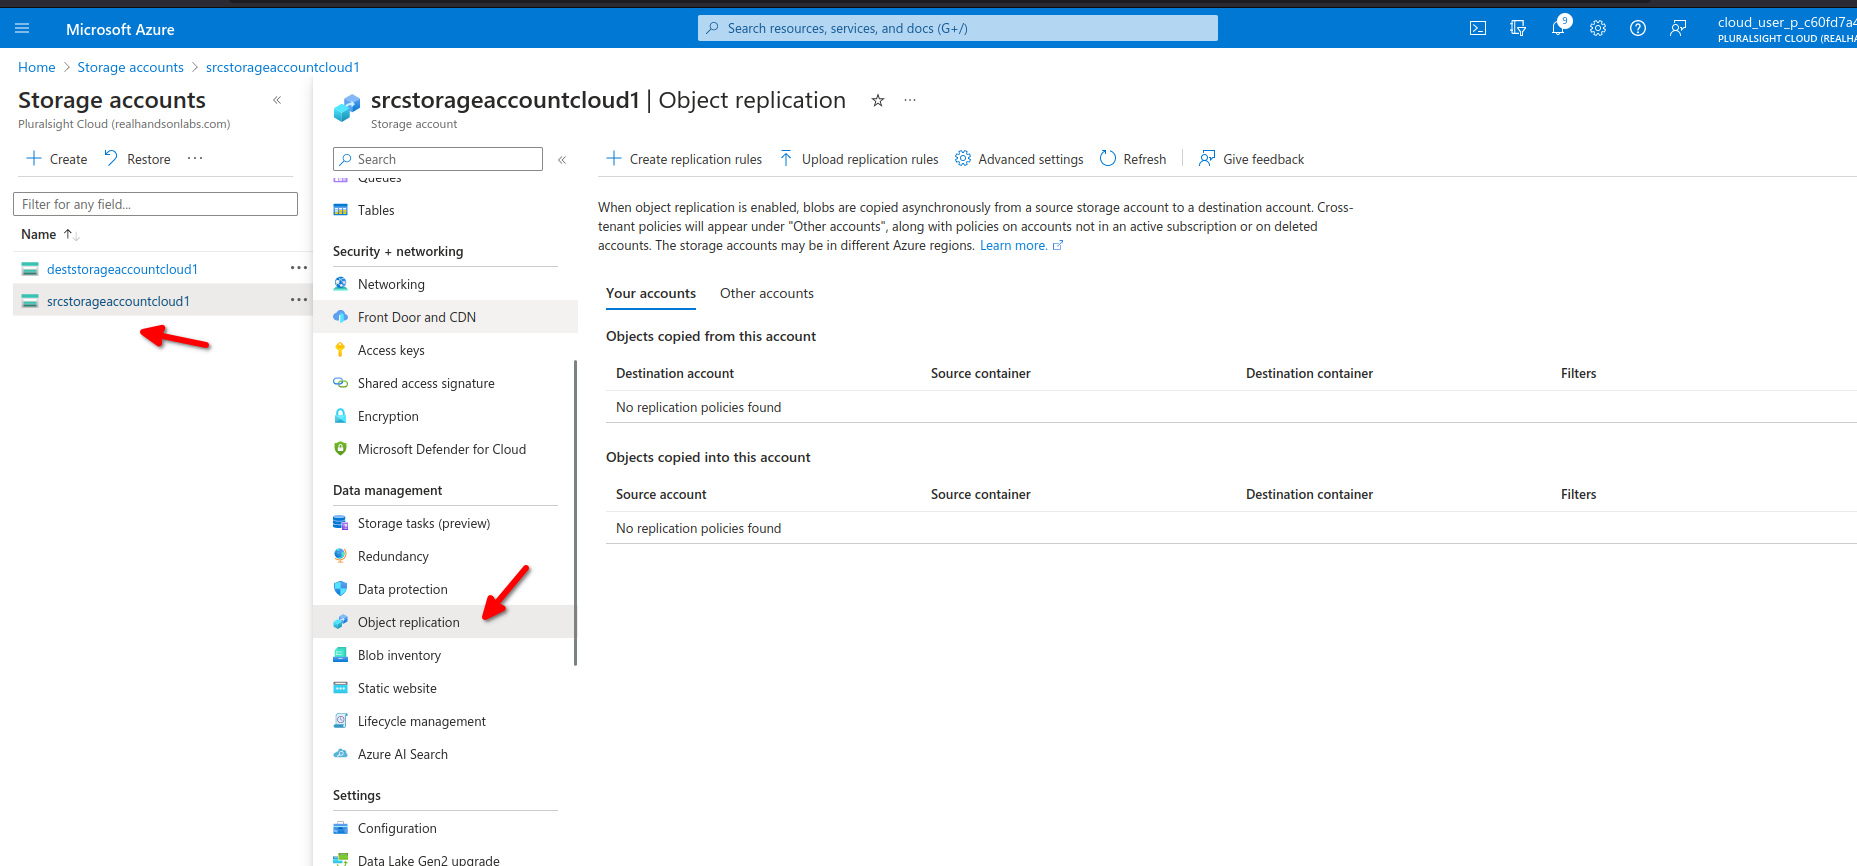Switch to the Other accounts tab
Screen dimensions: 1857x866
pos(766,293)
